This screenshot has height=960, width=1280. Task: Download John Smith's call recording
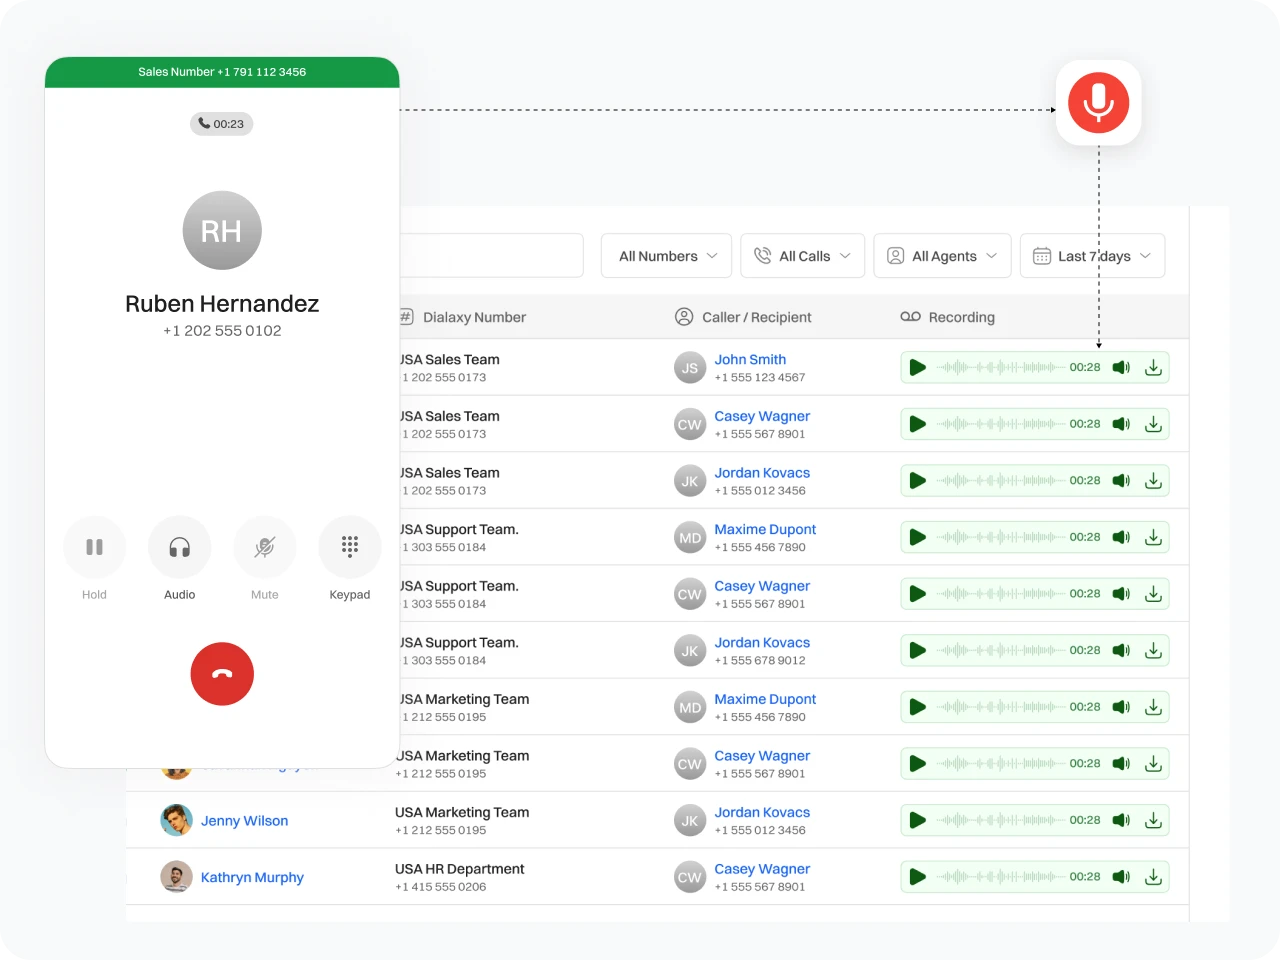click(1153, 368)
